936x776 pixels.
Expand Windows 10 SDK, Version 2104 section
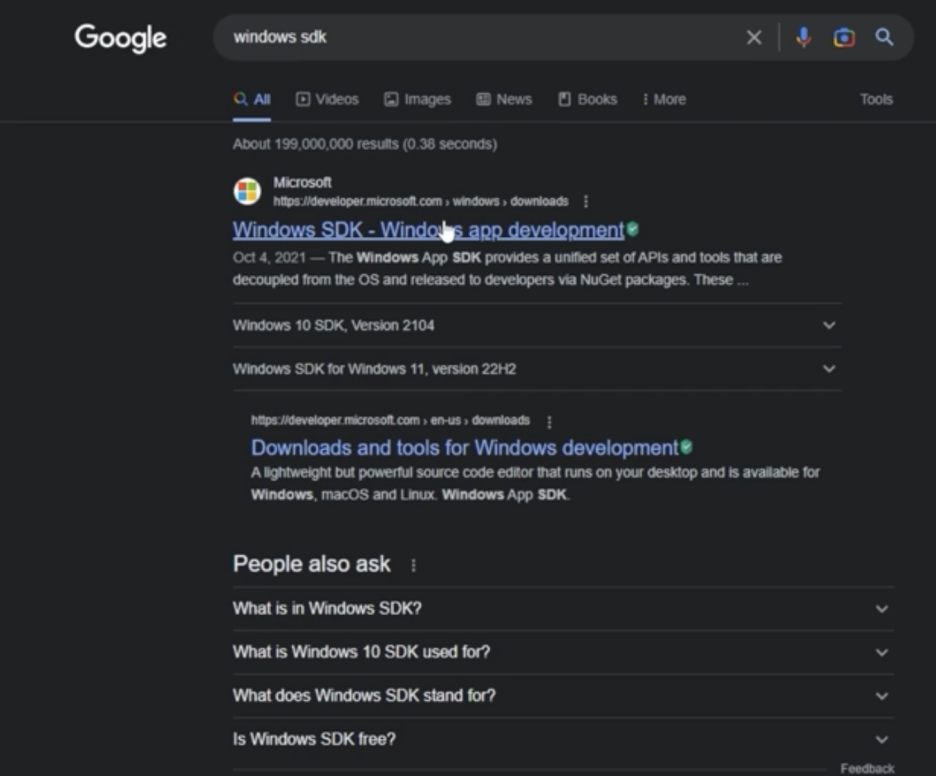537,325
